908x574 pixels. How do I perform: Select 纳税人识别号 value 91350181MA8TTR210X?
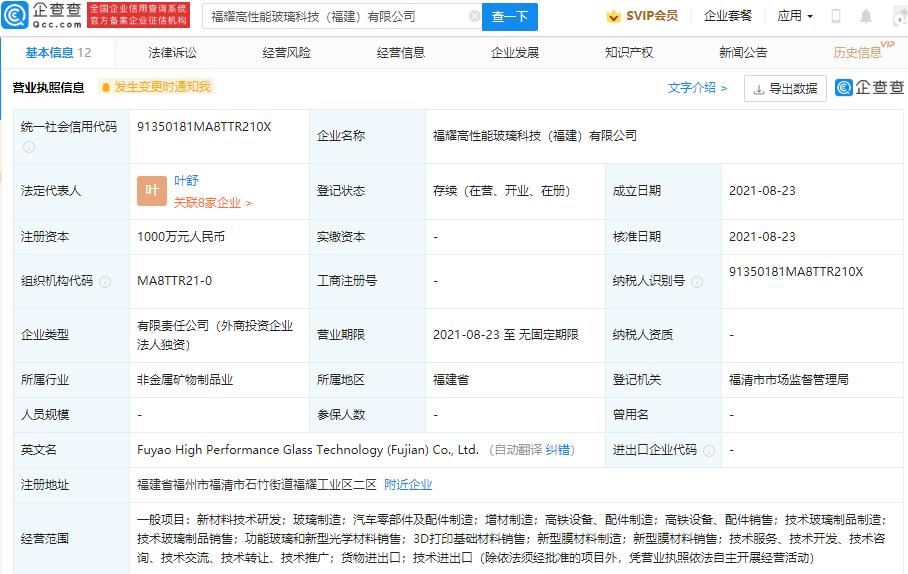[796, 272]
